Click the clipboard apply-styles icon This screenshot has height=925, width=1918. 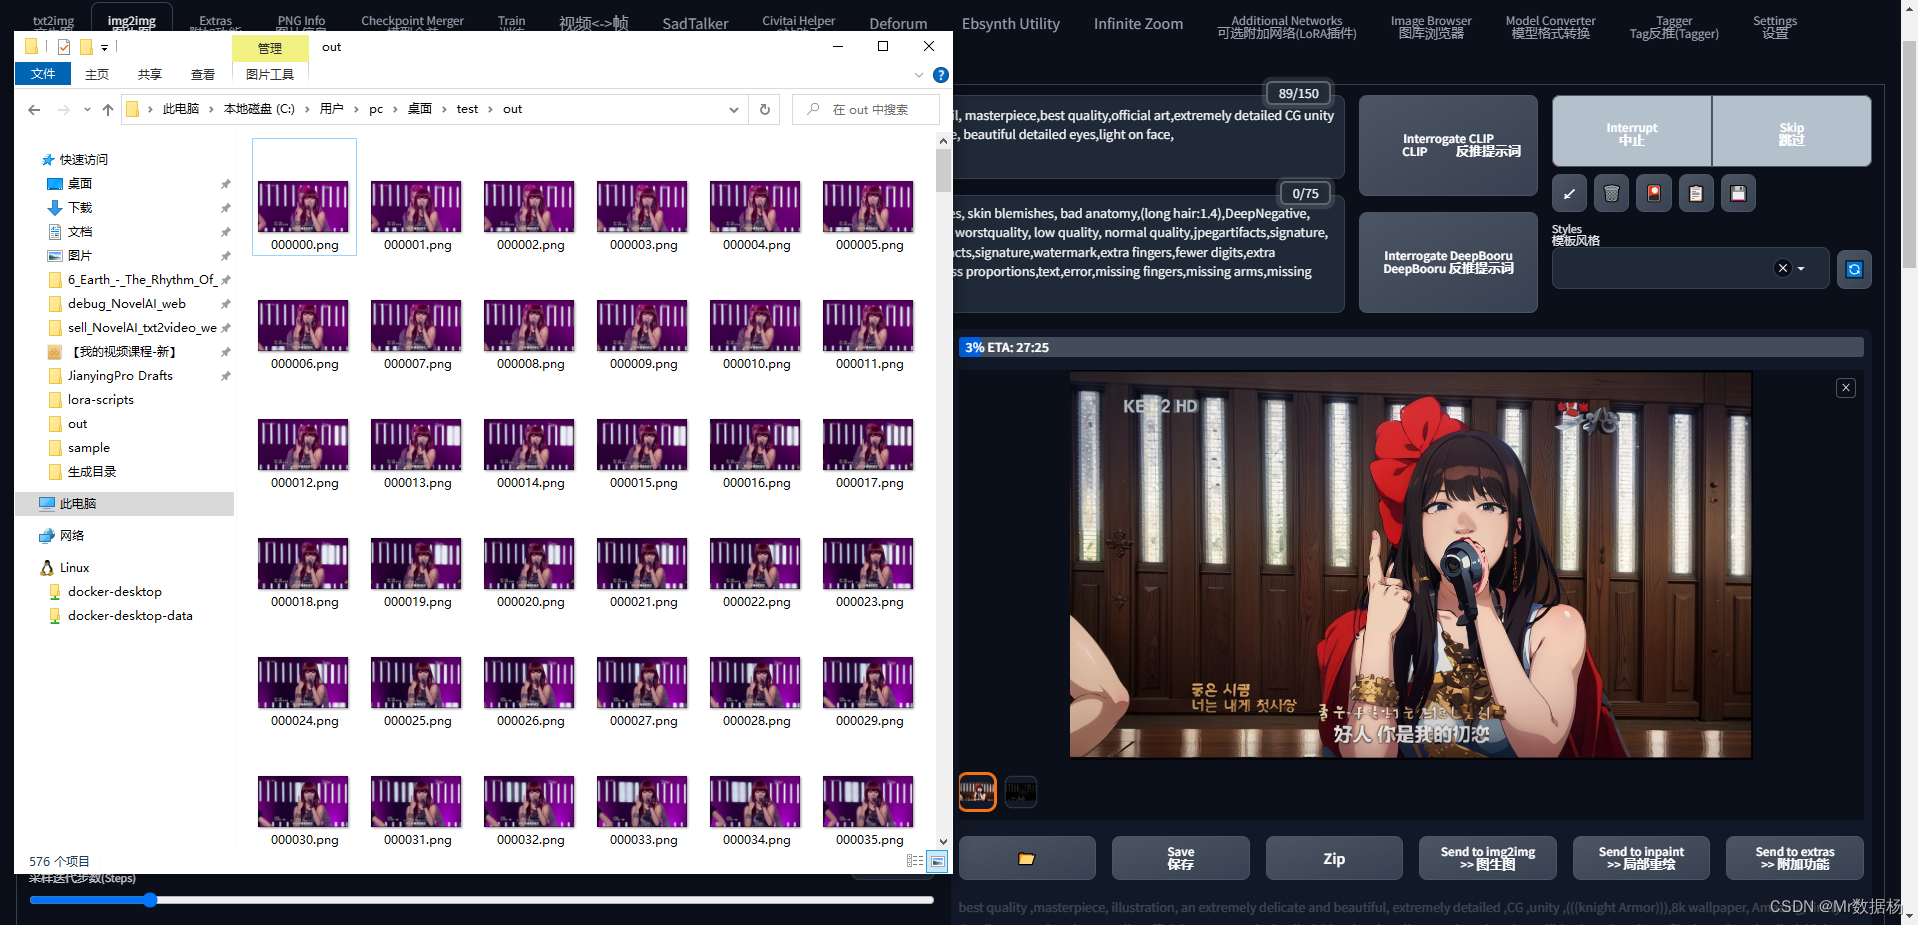point(1696,194)
